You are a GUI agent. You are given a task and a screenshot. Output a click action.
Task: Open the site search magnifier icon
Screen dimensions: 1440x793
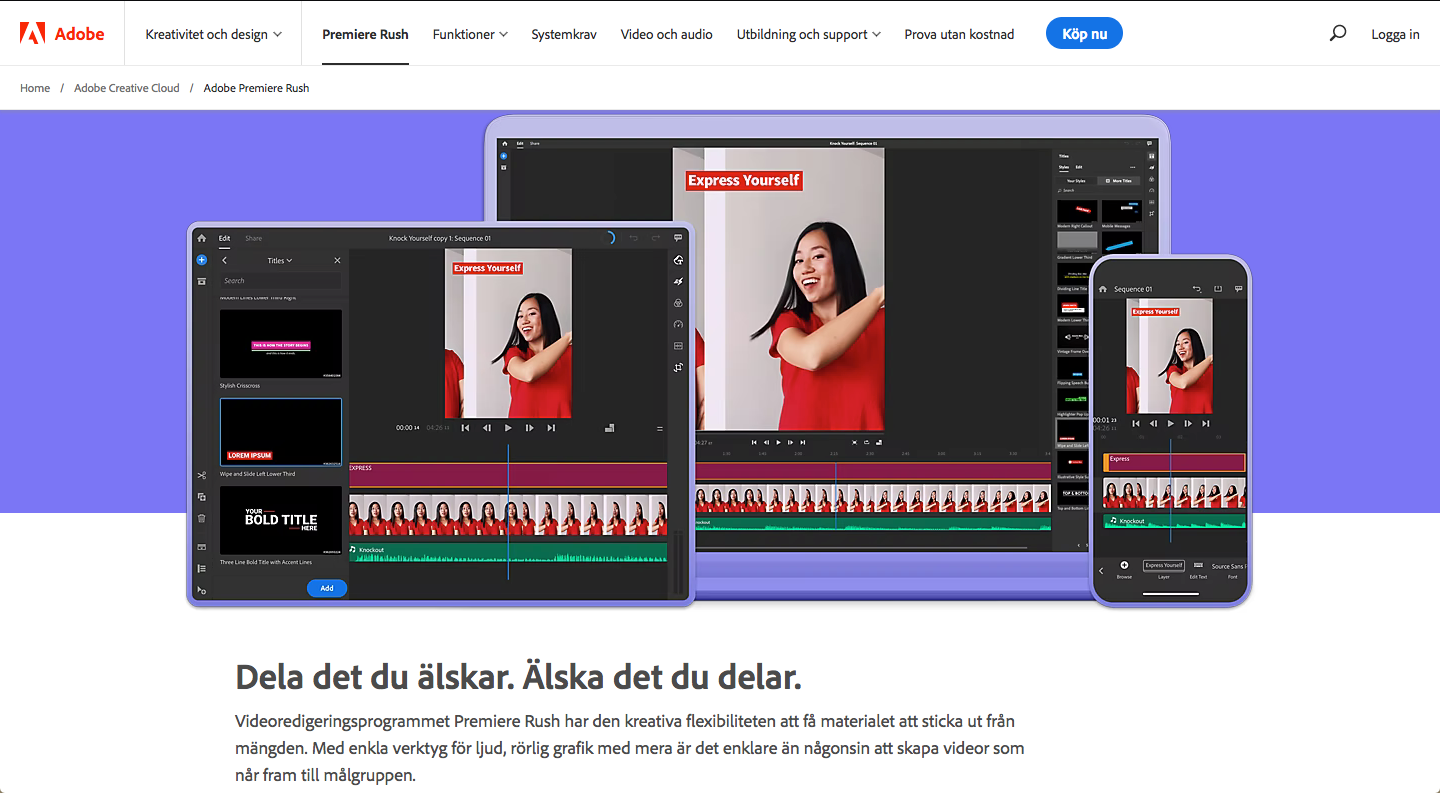[x=1338, y=33]
